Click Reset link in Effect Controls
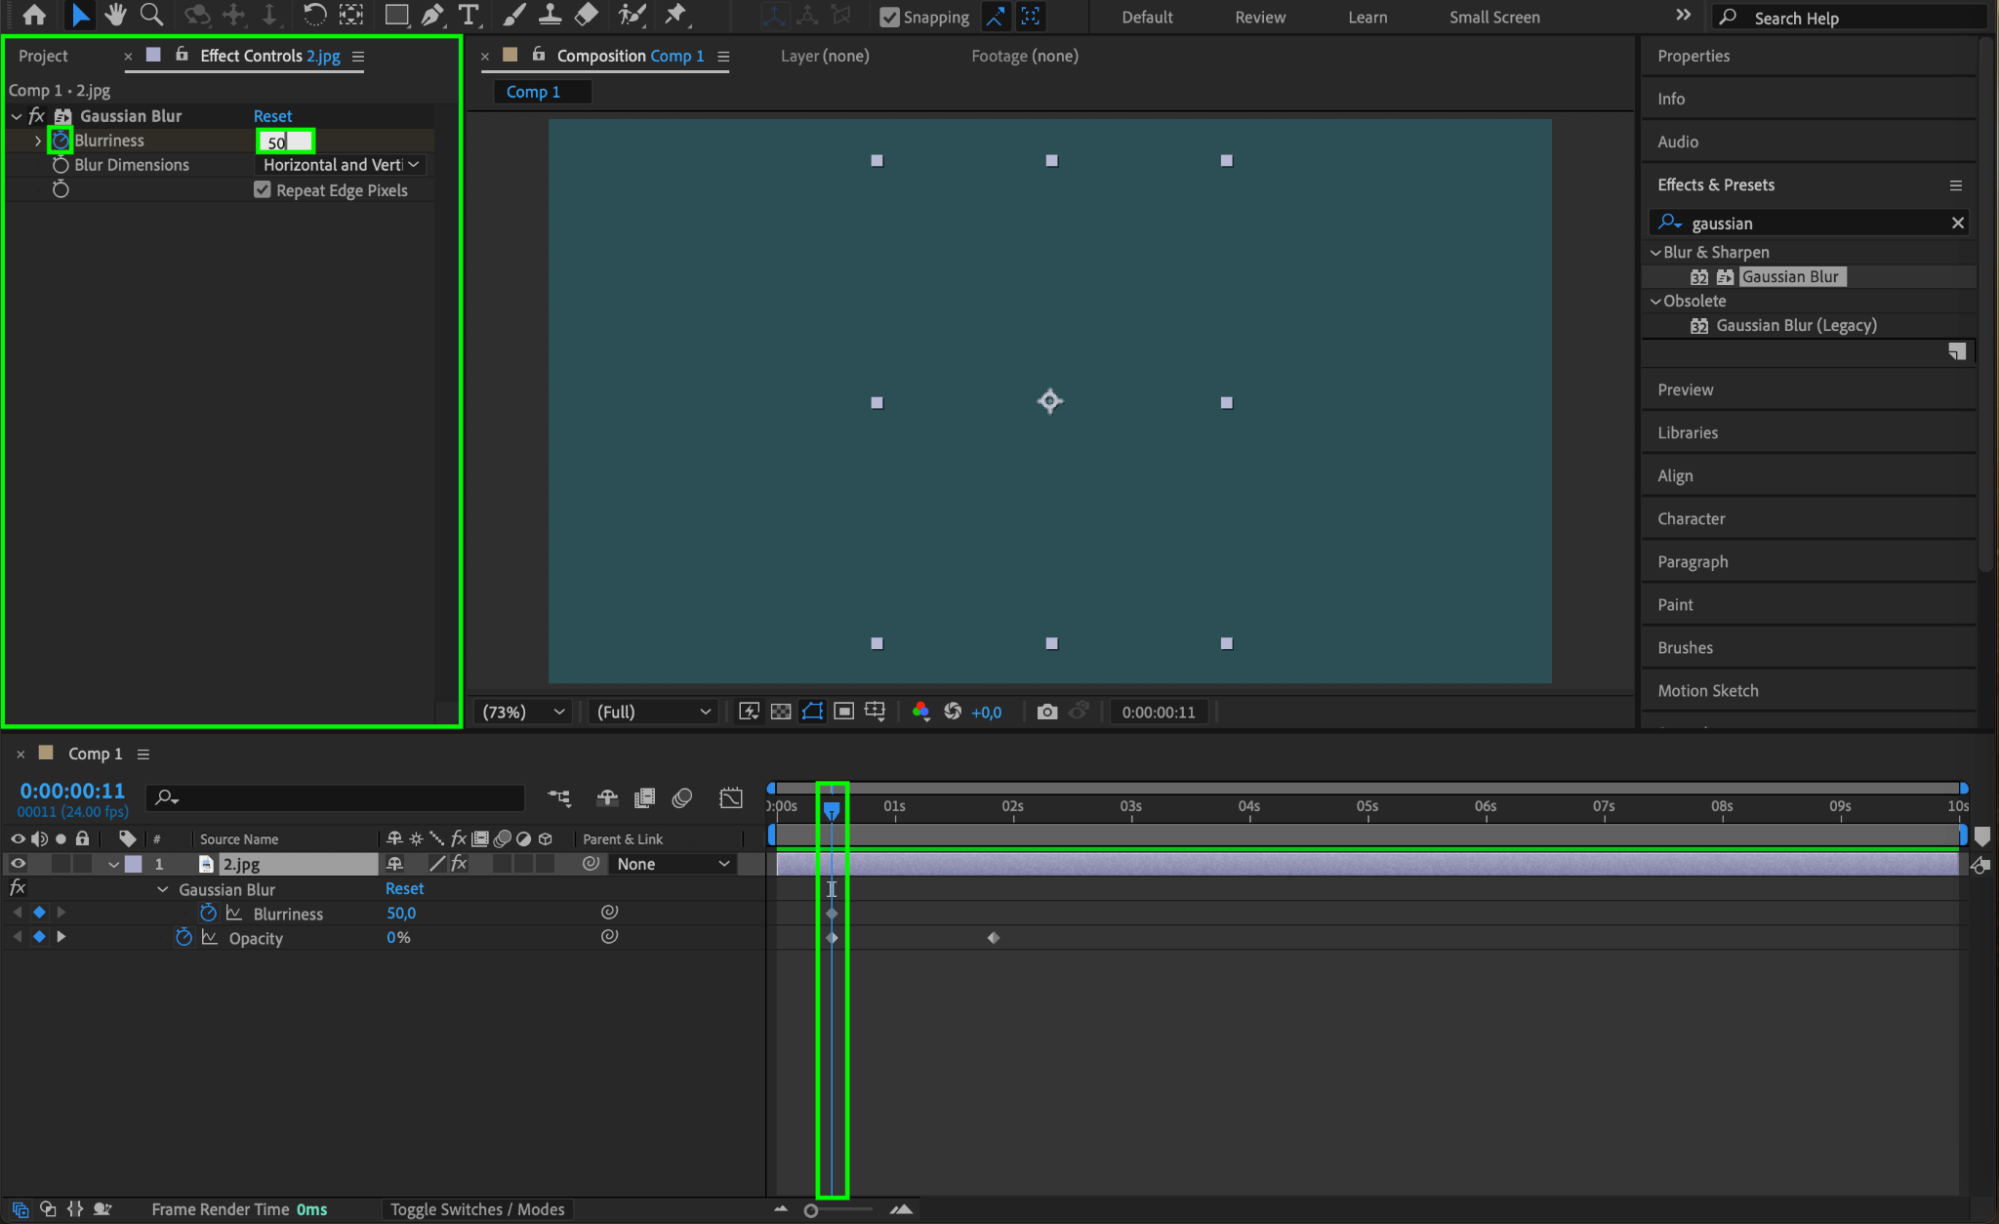1999x1224 pixels. tap(272, 116)
